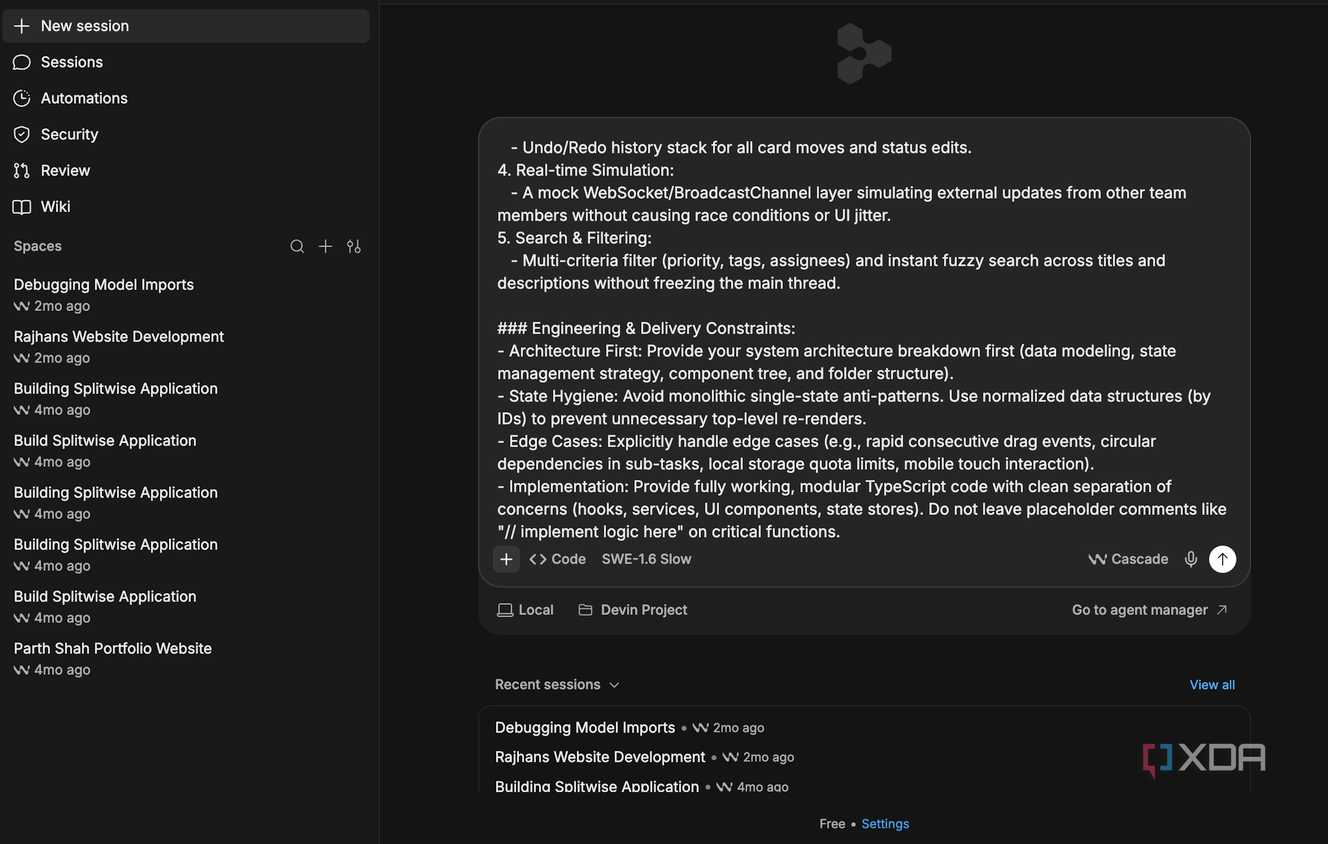Open the Review section
Image resolution: width=1328 pixels, height=844 pixels.
pyautogui.click(x=186, y=170)
